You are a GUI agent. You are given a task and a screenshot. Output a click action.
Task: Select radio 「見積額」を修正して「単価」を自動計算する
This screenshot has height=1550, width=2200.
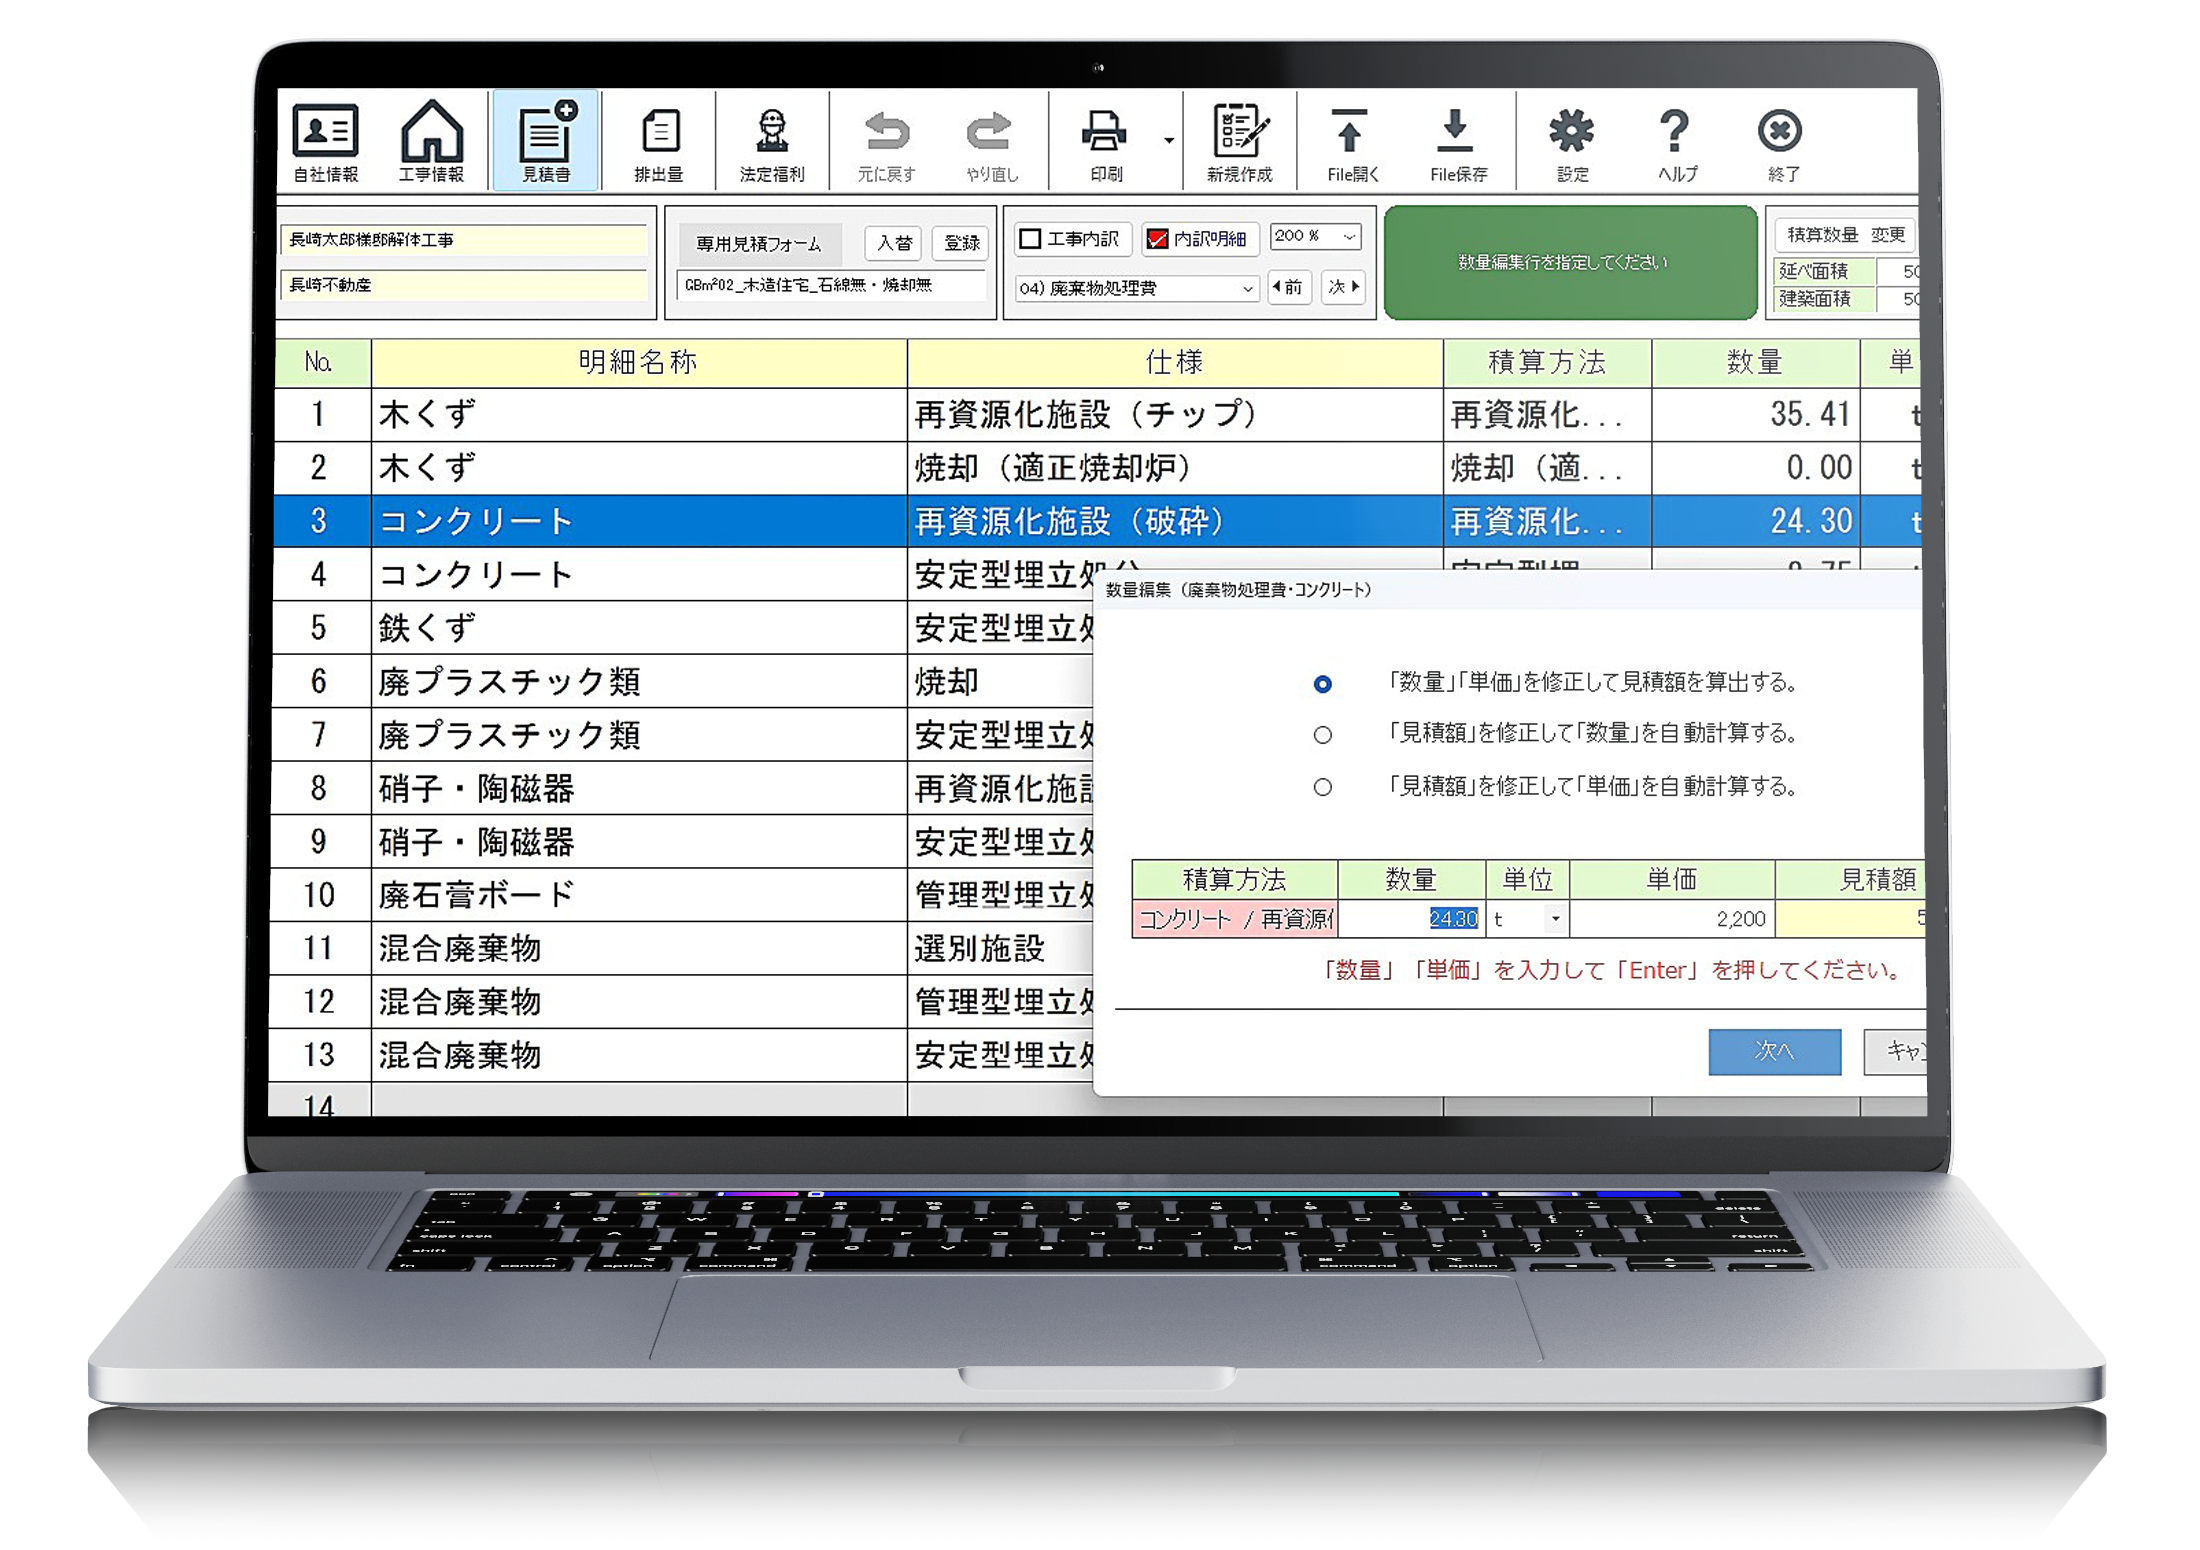coord(1322,787)
